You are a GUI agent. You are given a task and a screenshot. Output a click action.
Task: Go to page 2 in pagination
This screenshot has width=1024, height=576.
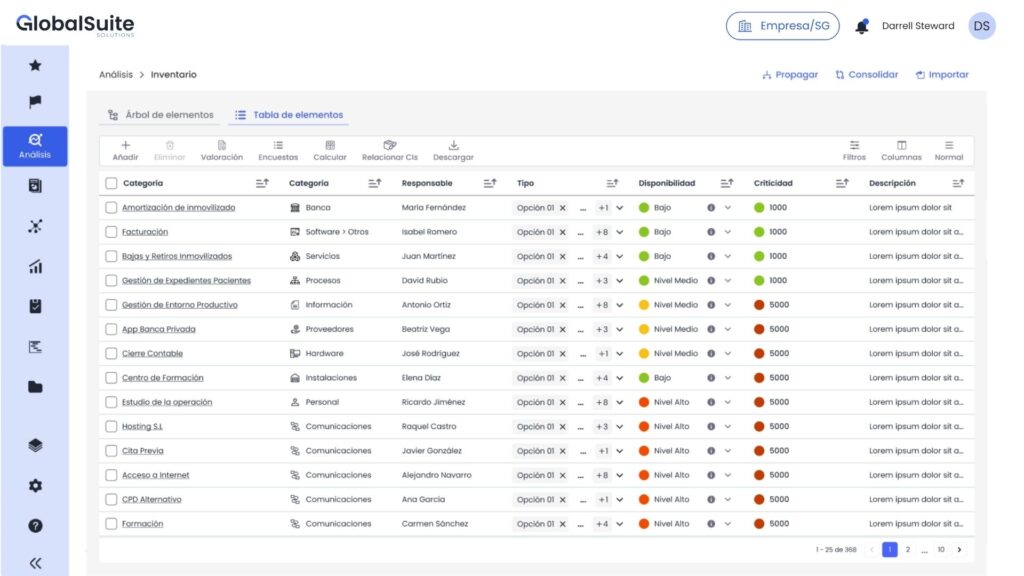point(908,550)
